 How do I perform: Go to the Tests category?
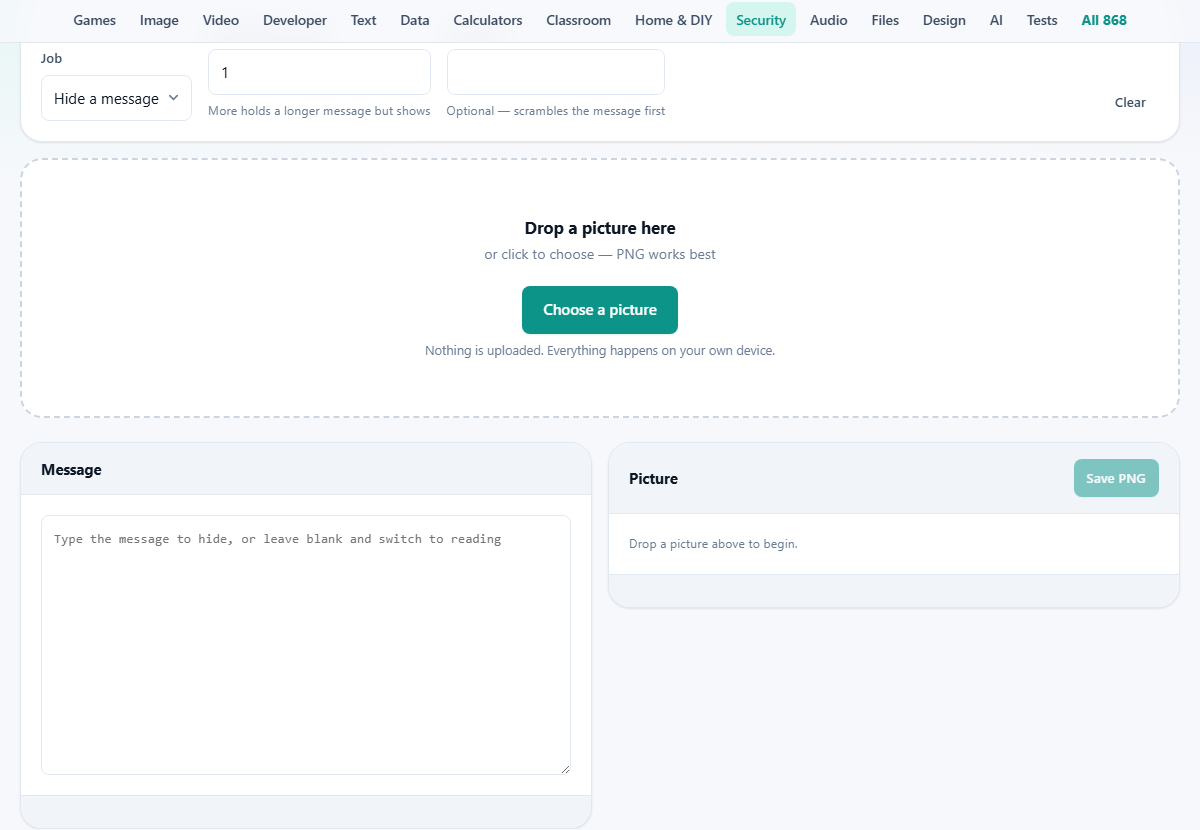1042,20
